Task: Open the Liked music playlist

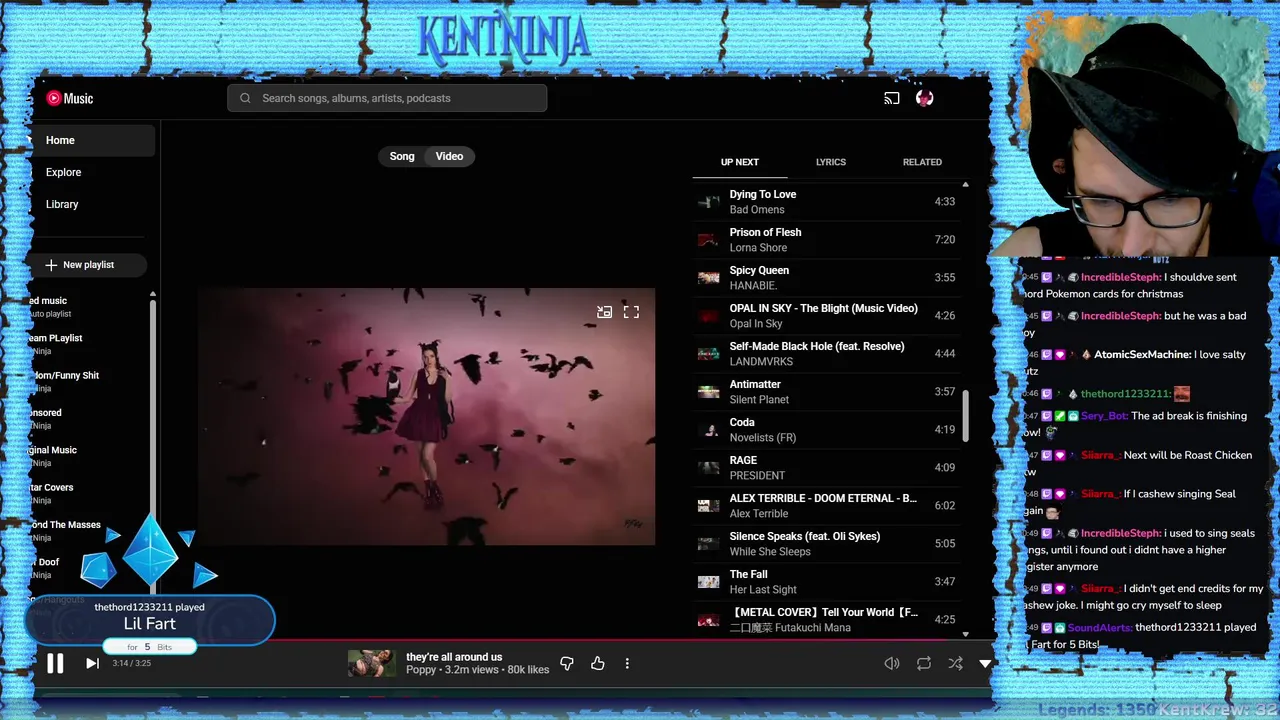Action: pyautogui.click(x=48, y=306)
